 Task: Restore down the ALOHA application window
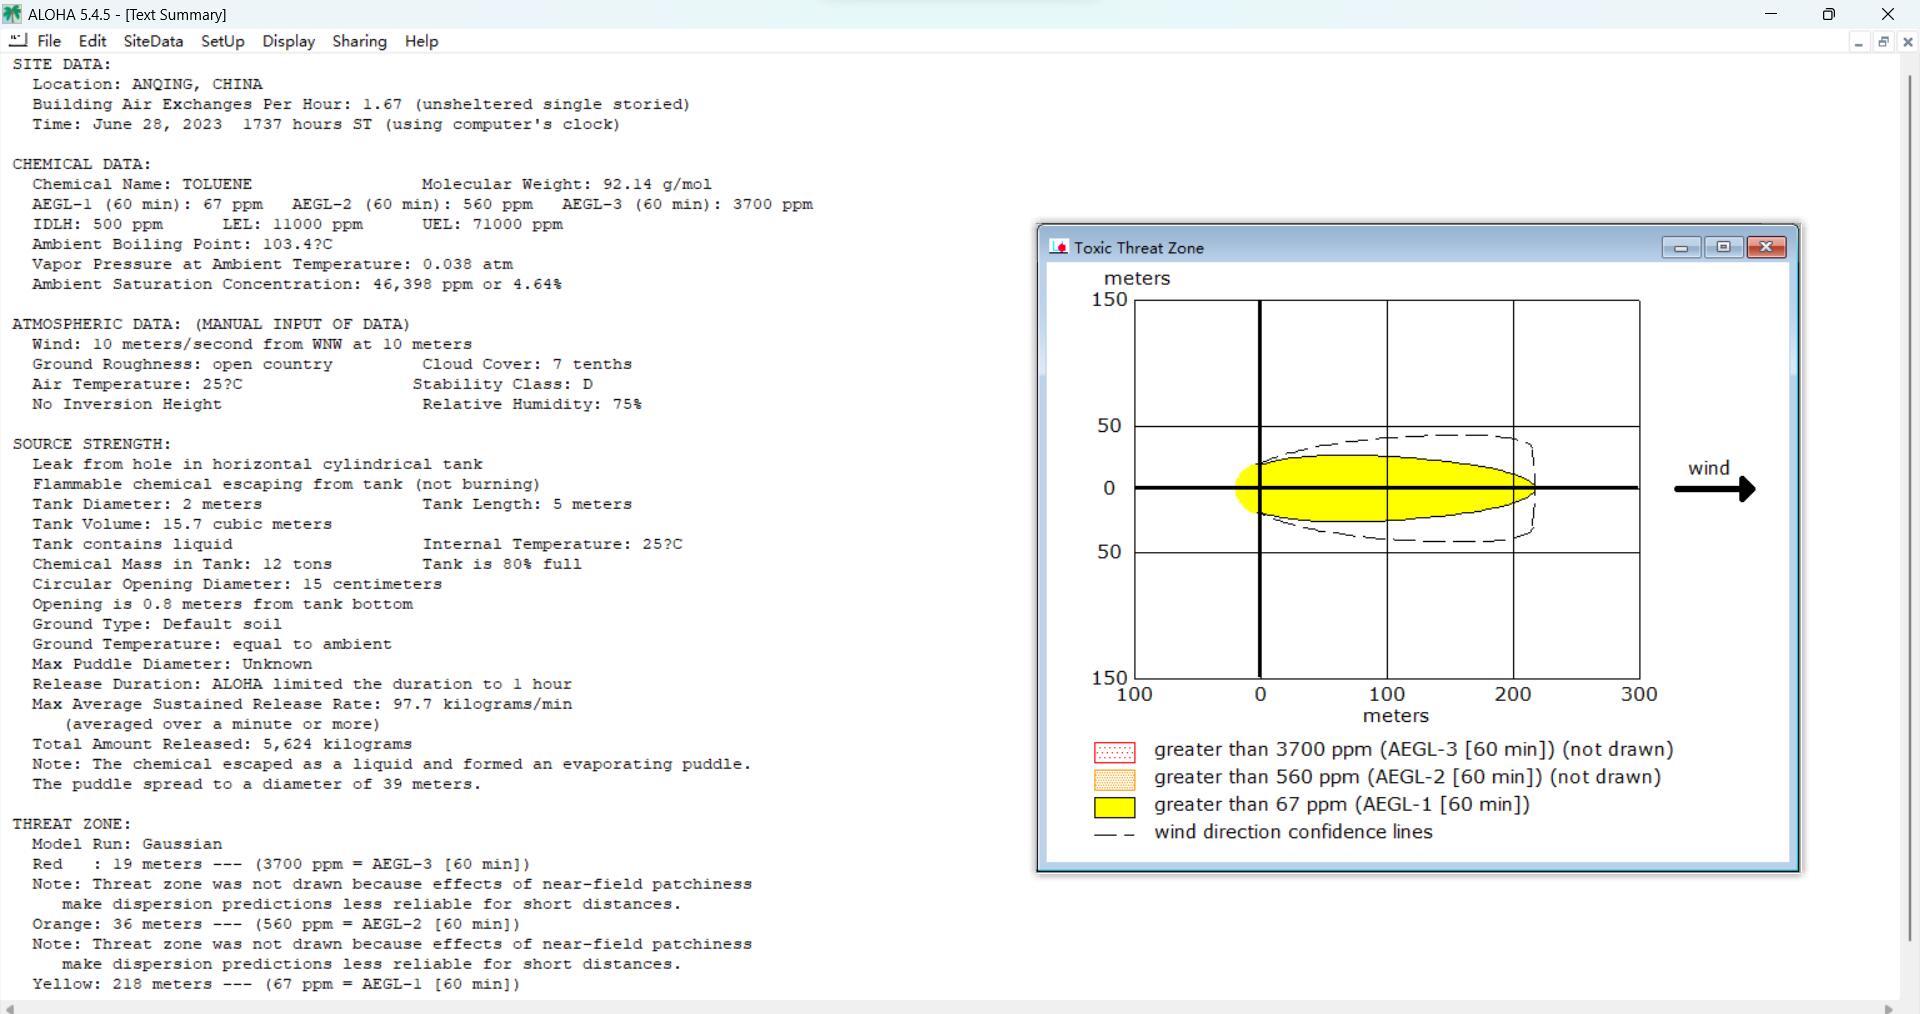click(x=1829, y=14)
